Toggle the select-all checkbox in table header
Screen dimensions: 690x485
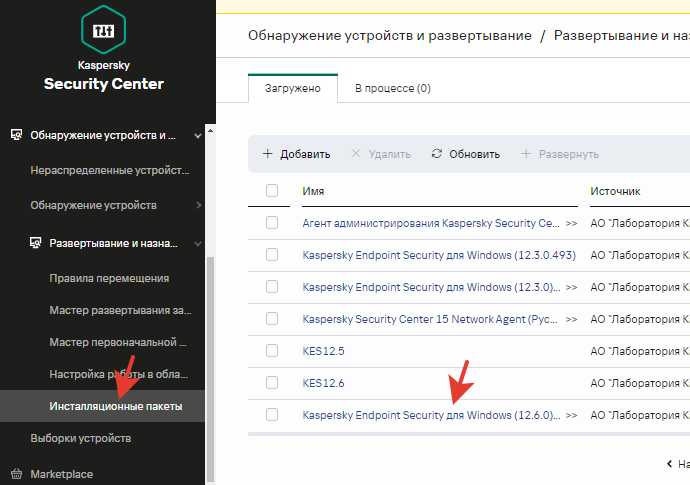tap(272, 191)
